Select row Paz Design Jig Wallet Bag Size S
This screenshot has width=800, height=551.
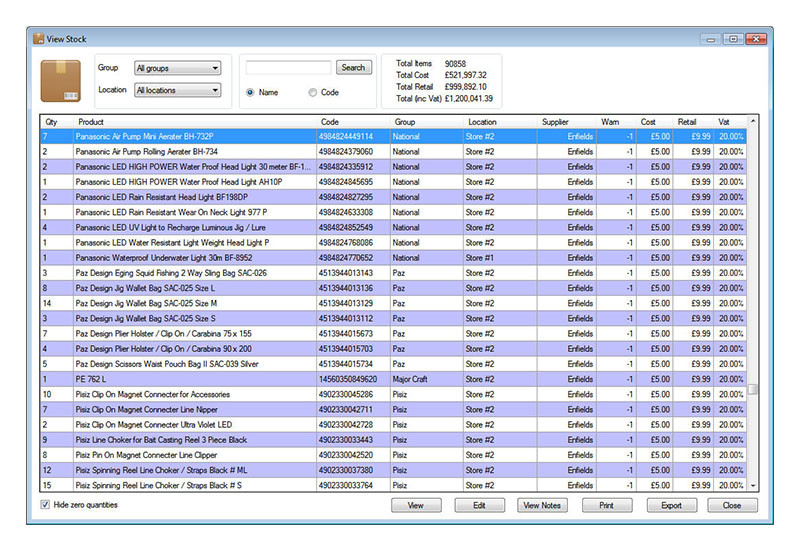click(x=393, y=318)
